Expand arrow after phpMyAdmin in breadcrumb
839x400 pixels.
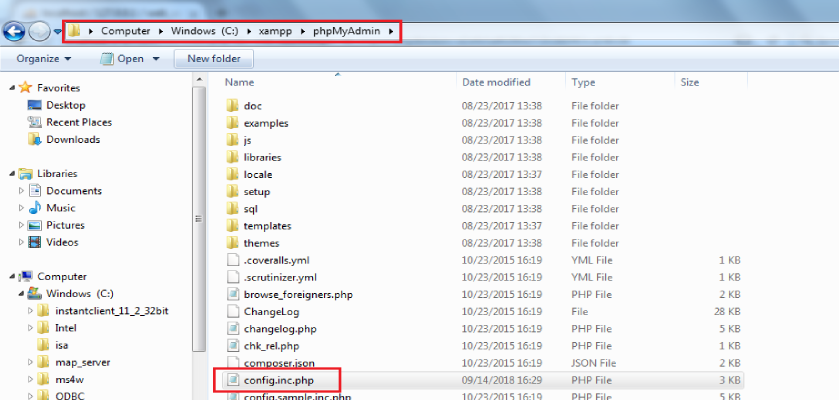tap(392, 31)
